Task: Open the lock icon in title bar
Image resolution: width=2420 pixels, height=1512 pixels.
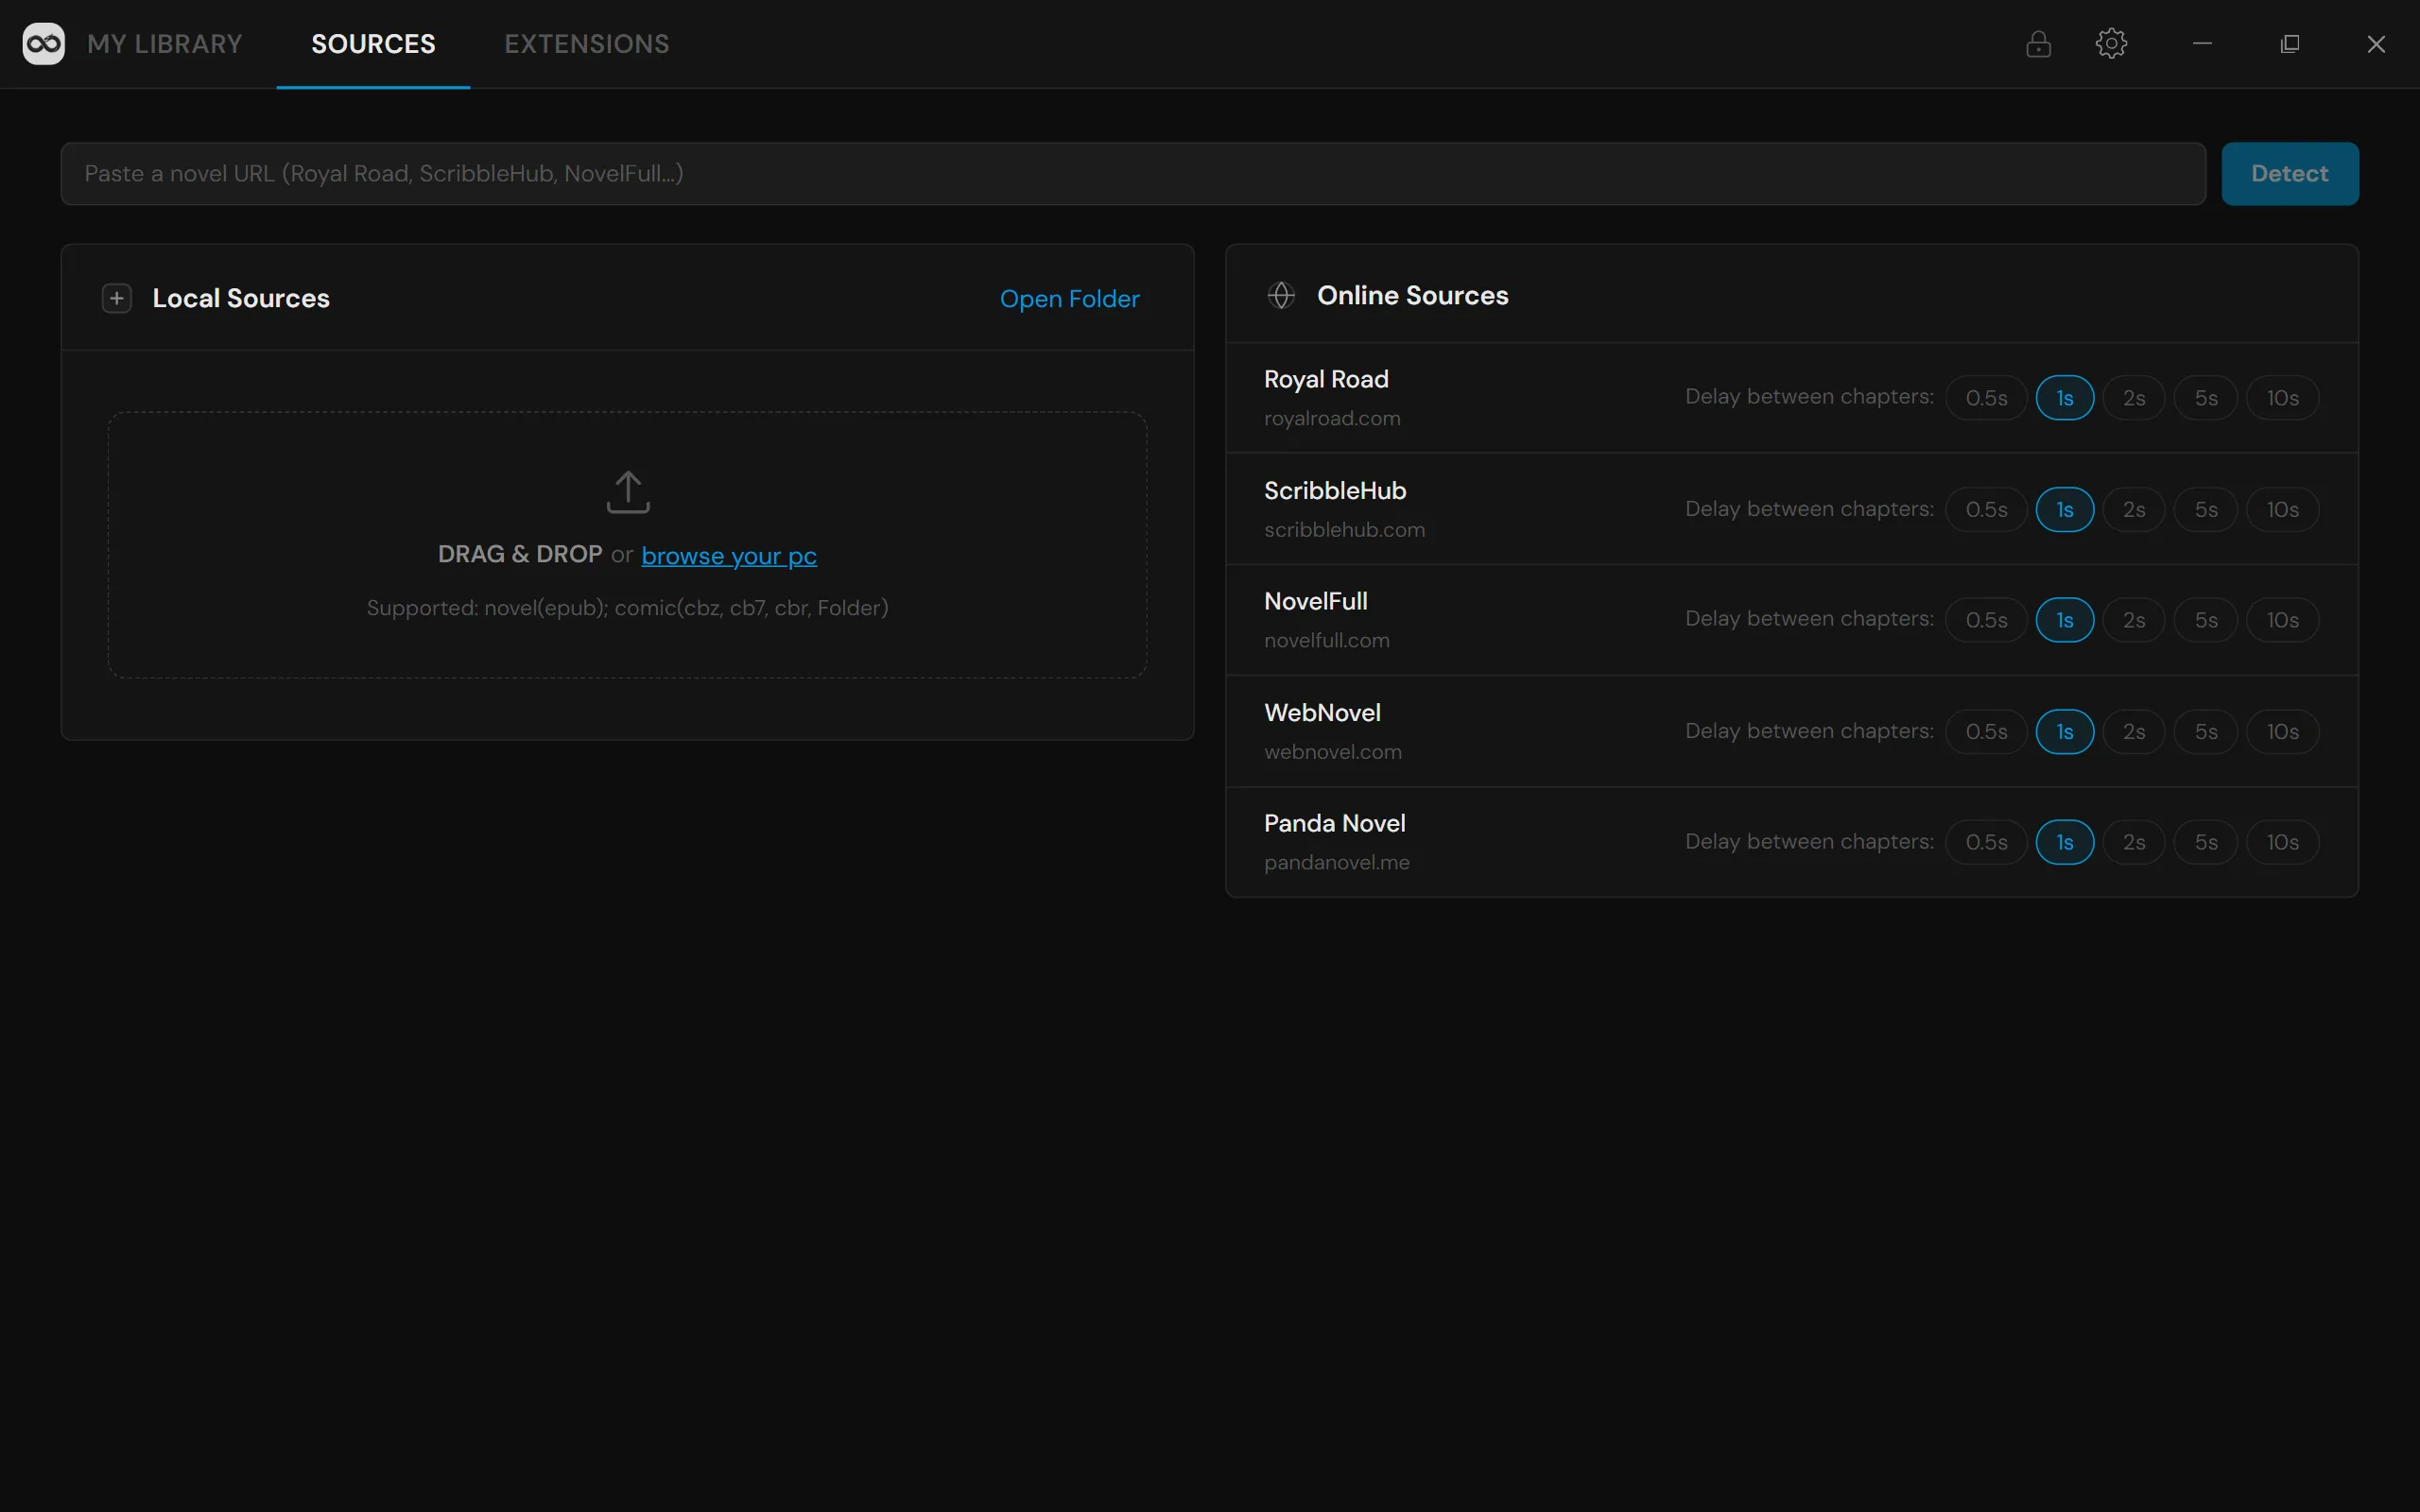Action: point(2038,44)
